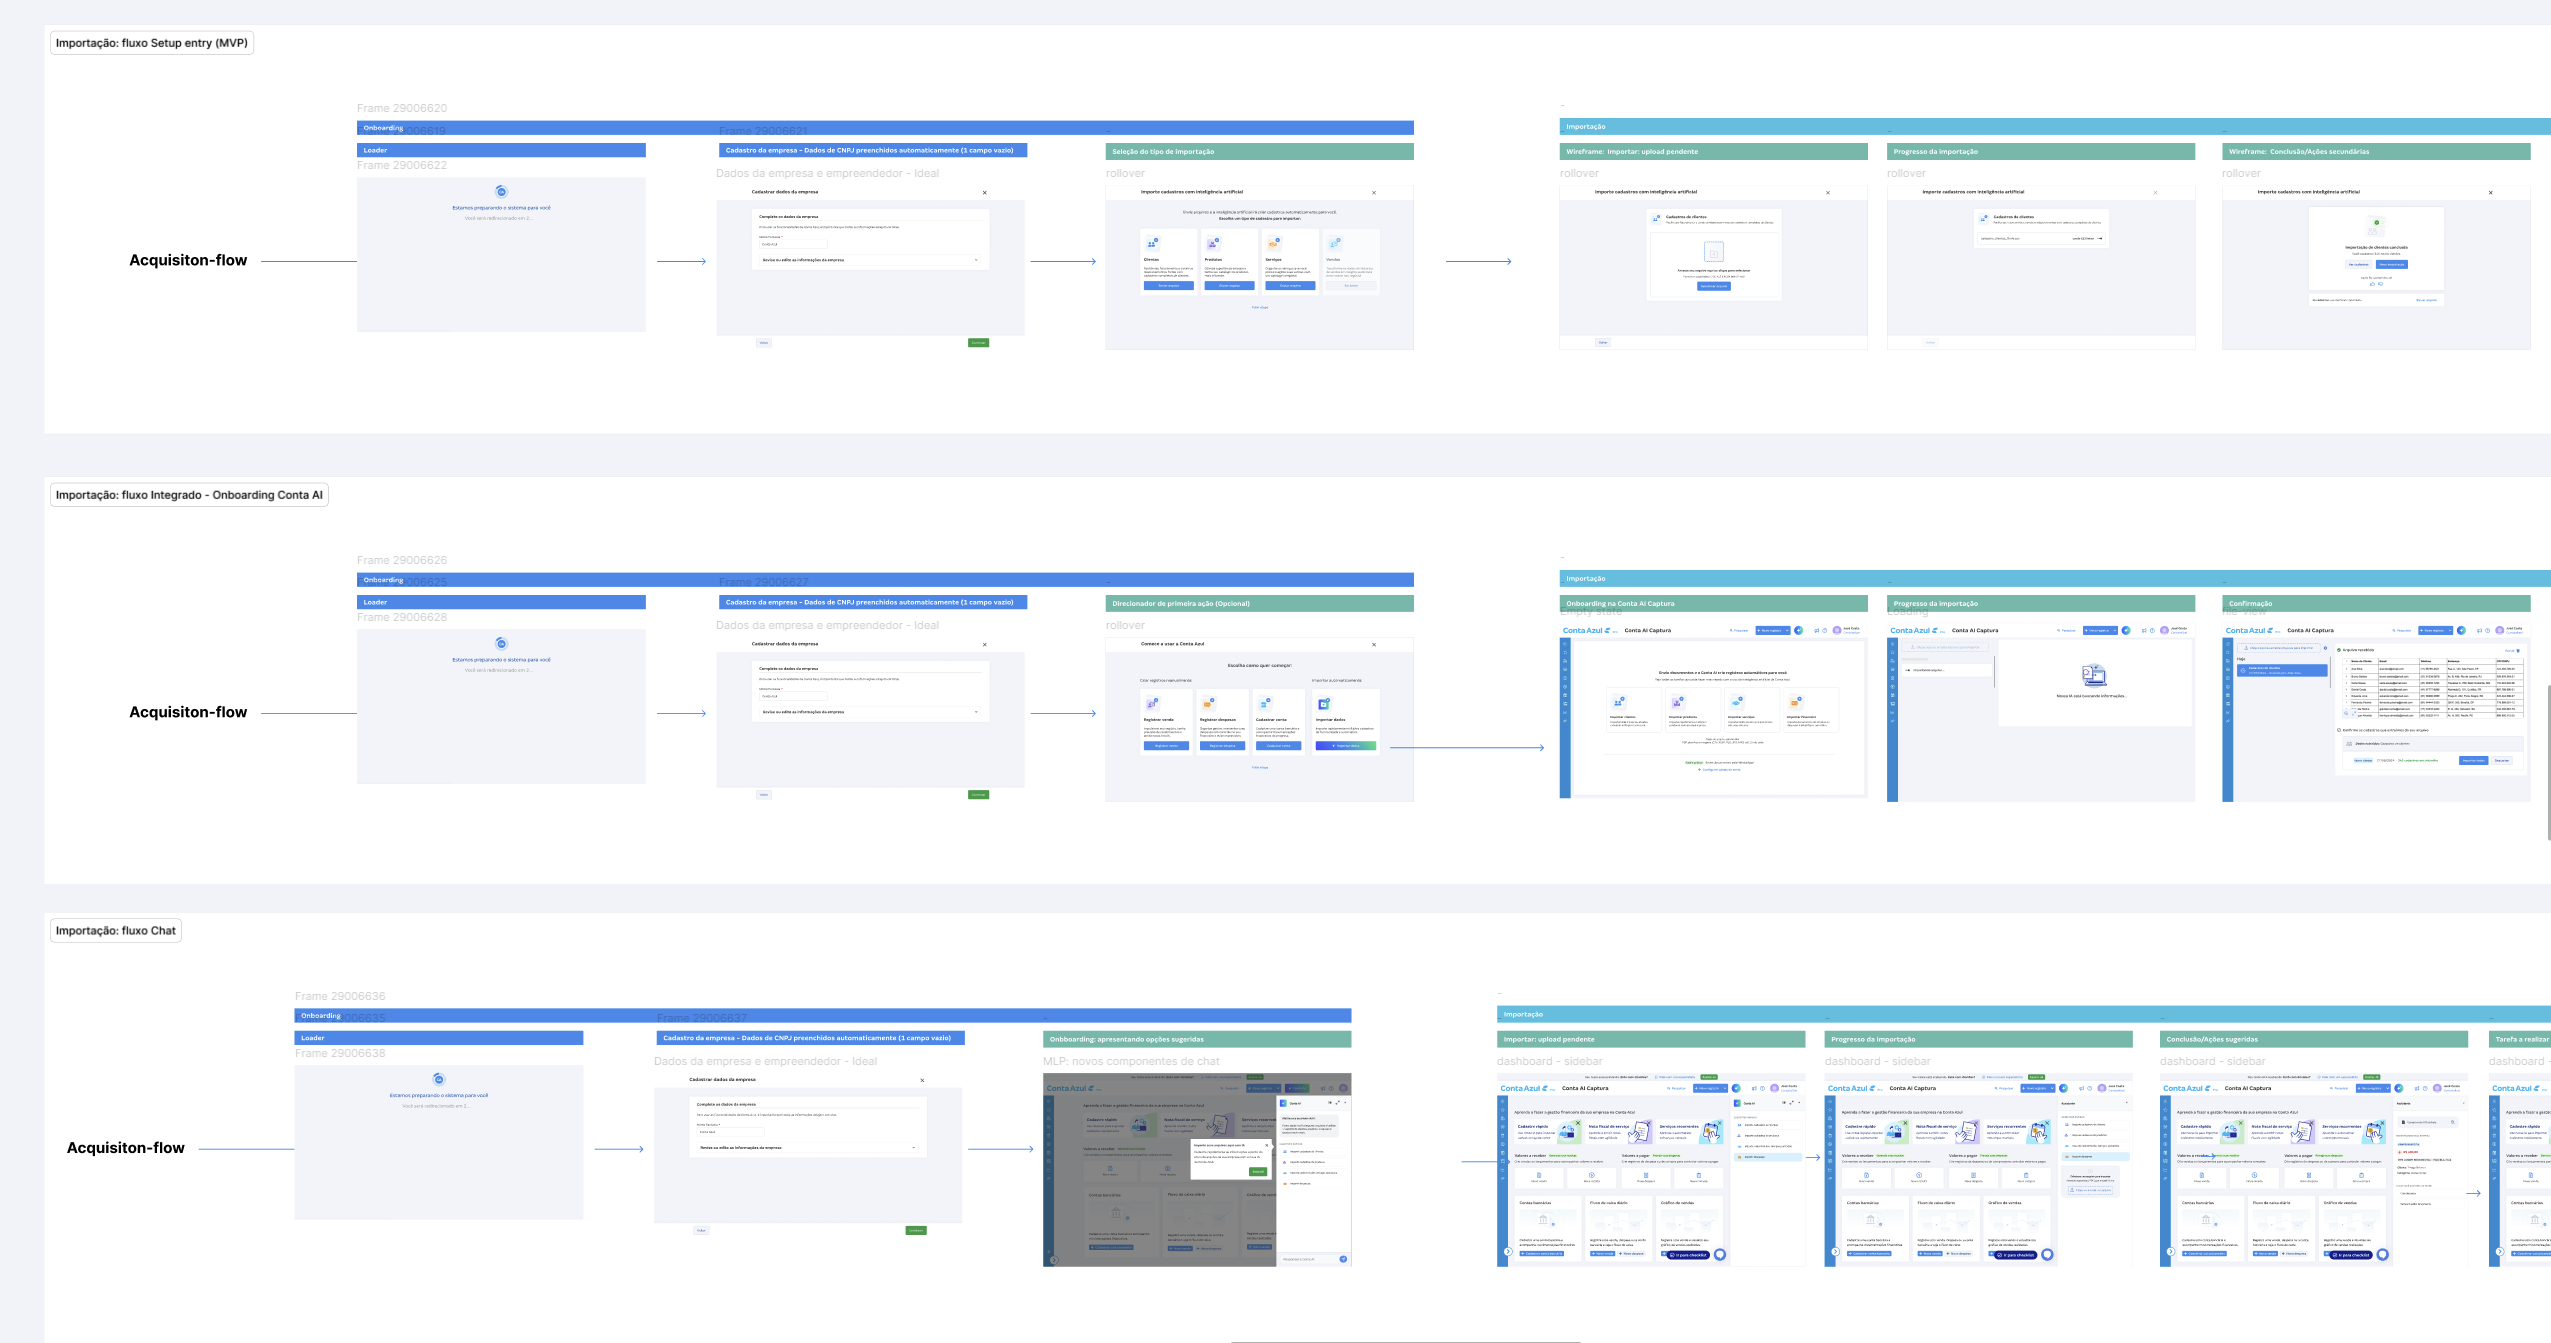Expand 'Revise ou edite as informações' in the Chat flow
The image size is (2551, 1343).
(807, 1148)
